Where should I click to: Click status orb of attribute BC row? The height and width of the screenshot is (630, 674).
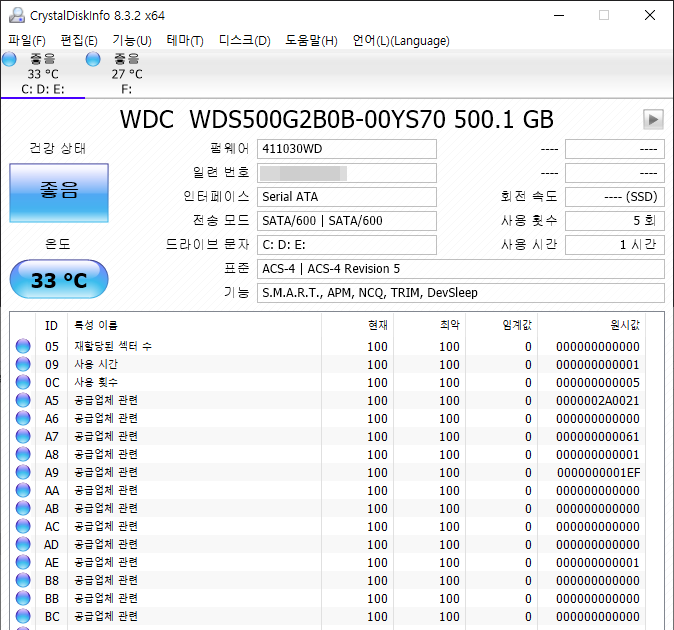pyautogui.click(x=23, y=616)
